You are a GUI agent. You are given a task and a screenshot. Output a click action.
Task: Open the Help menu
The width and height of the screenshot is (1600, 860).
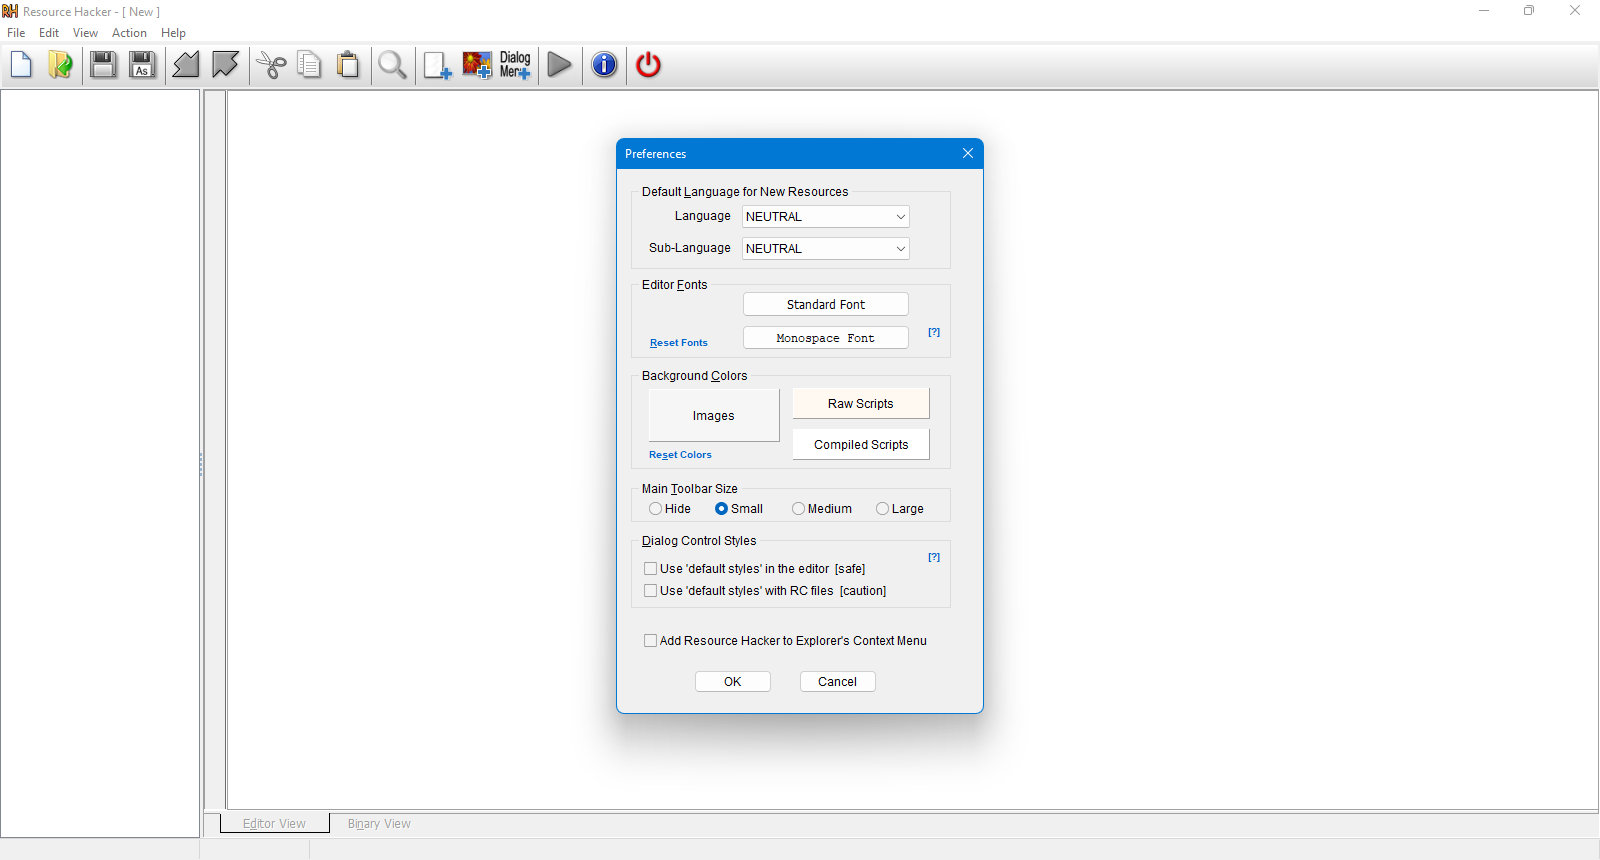(173, 33)
